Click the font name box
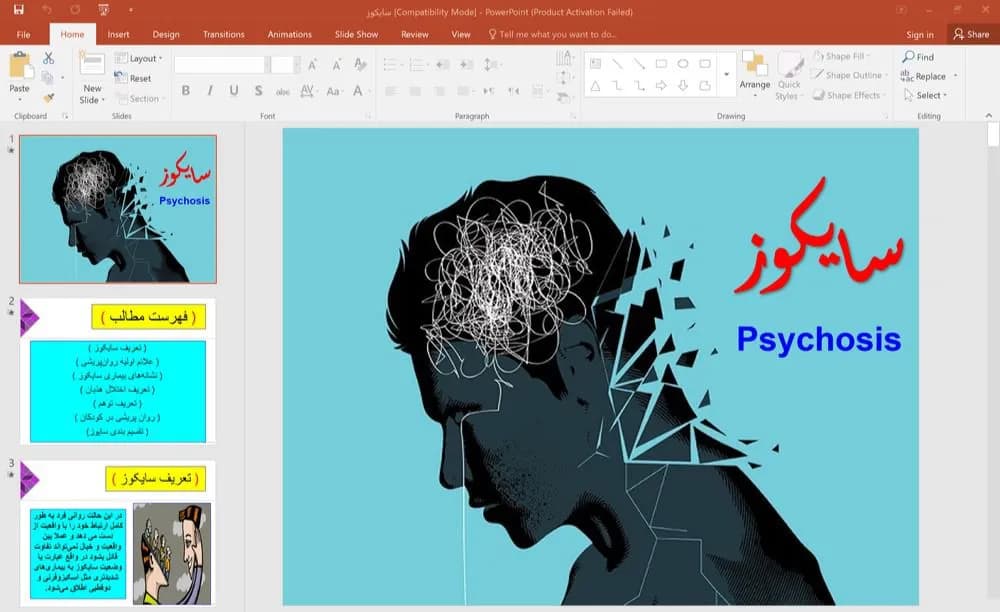The height and width of the screenshot is (612, 1000). [219, 64]
